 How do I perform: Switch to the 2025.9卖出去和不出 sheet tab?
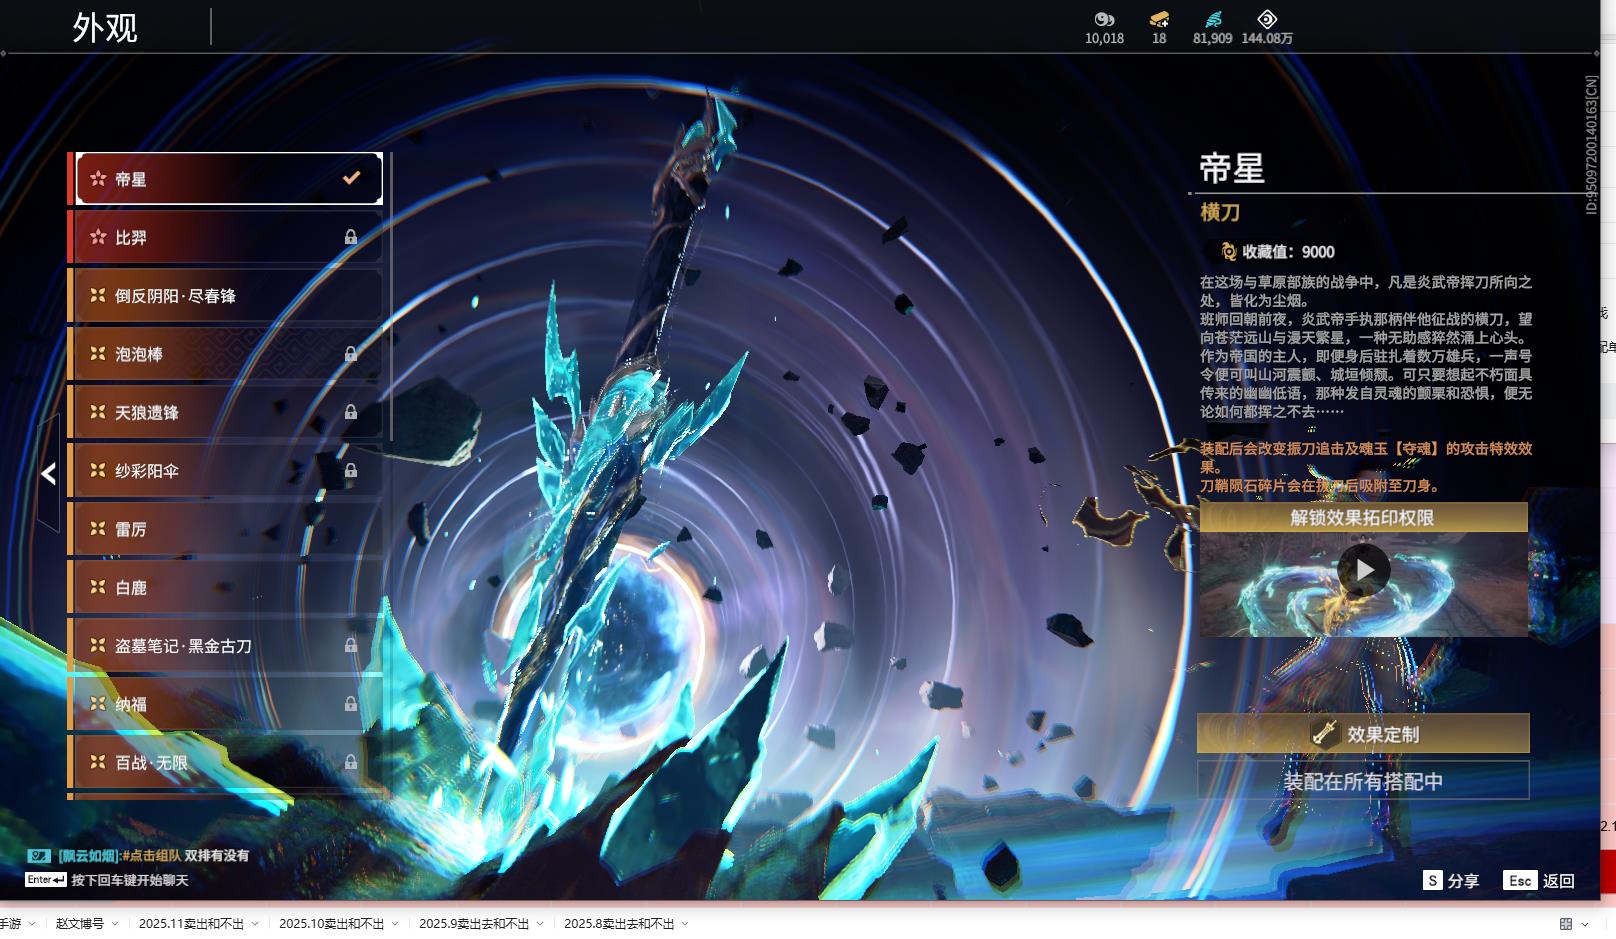(474, 924)
